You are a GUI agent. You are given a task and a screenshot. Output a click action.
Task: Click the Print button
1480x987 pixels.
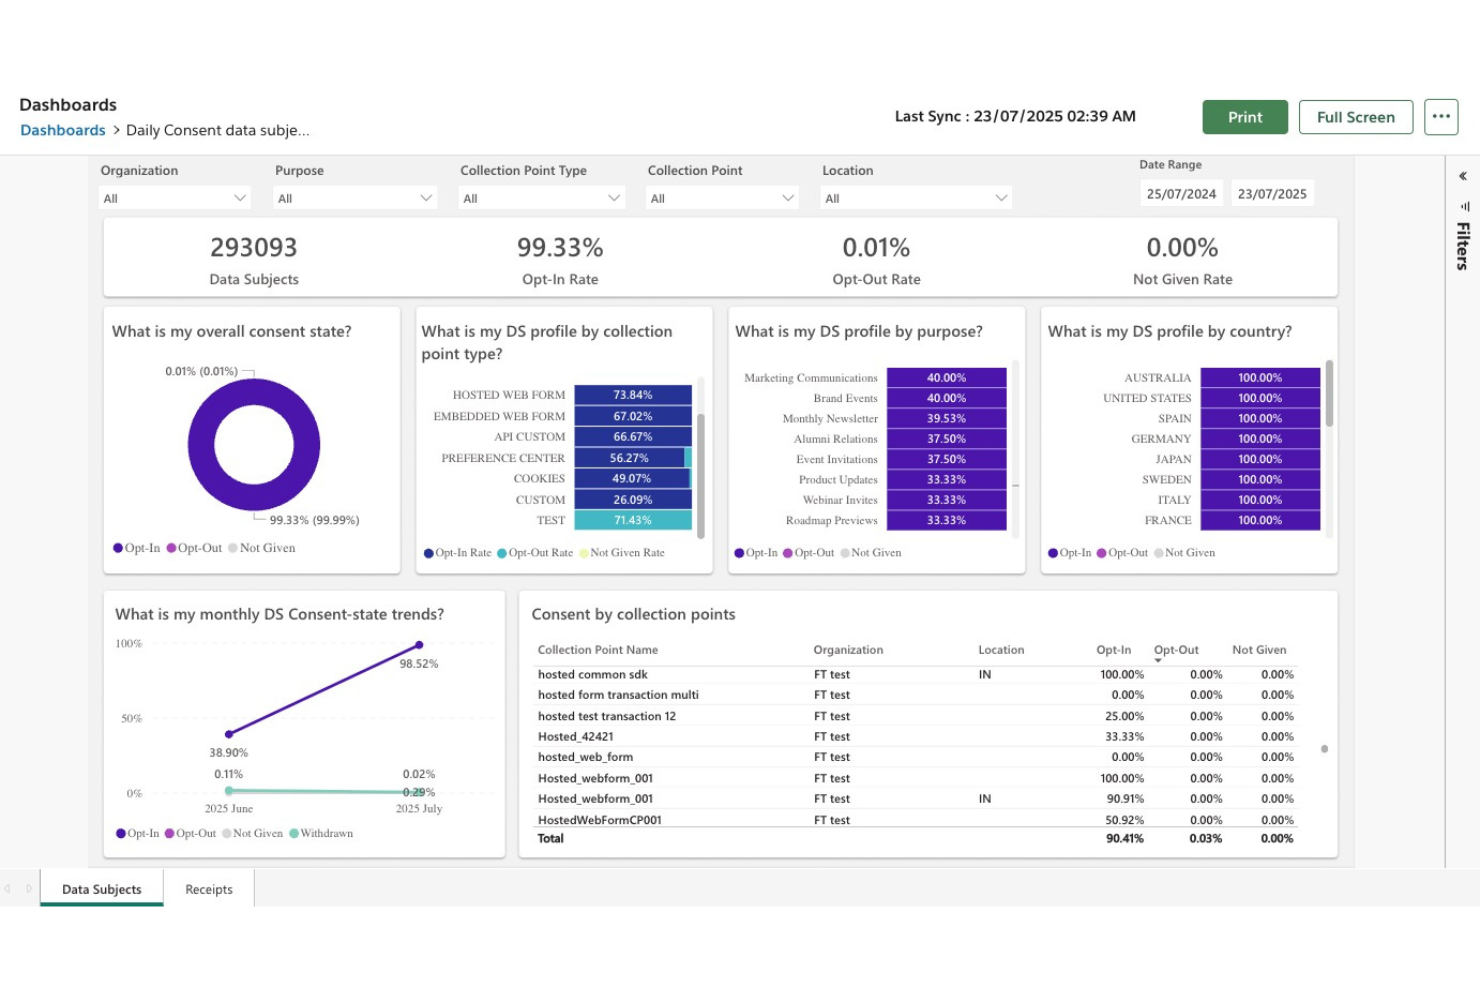point(1245,117)
